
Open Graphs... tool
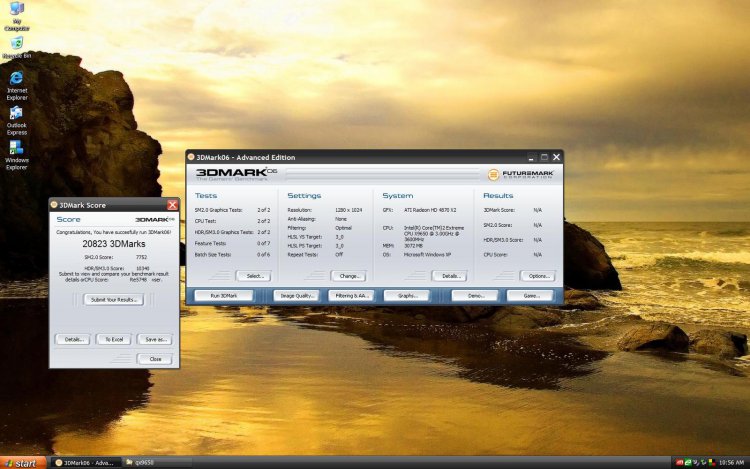click(x=407, y=296)
